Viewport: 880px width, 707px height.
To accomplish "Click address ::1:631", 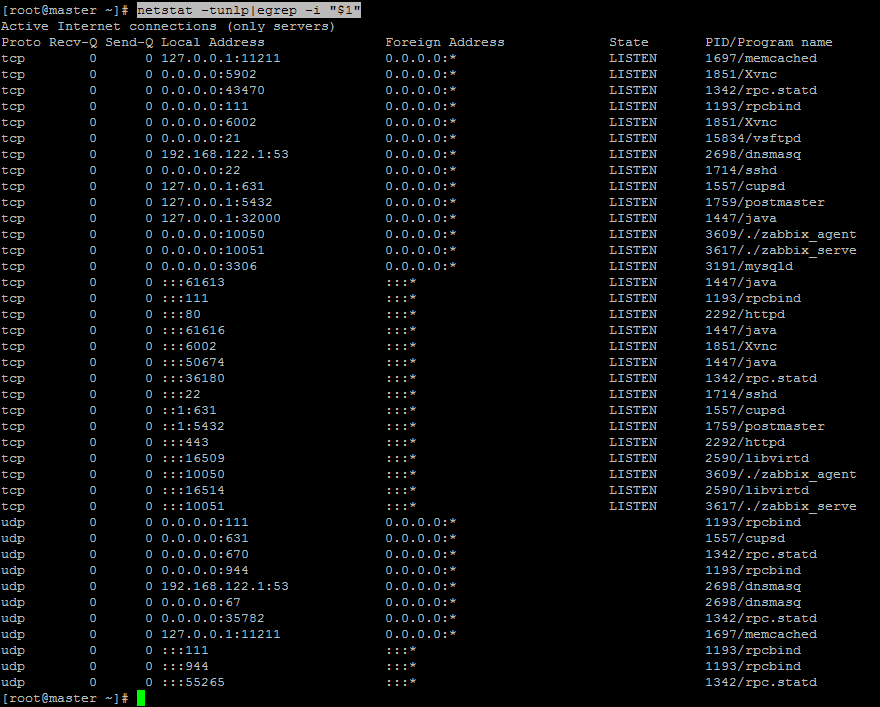I will (x=189, y=410).
